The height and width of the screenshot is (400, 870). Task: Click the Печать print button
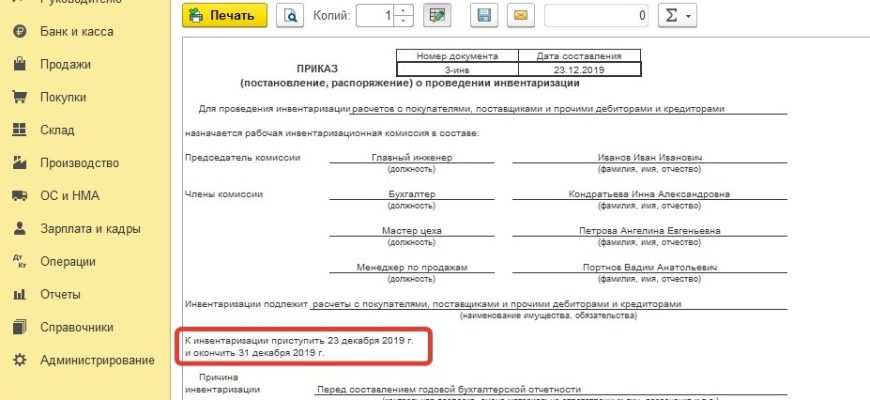[x=225, y=16]
